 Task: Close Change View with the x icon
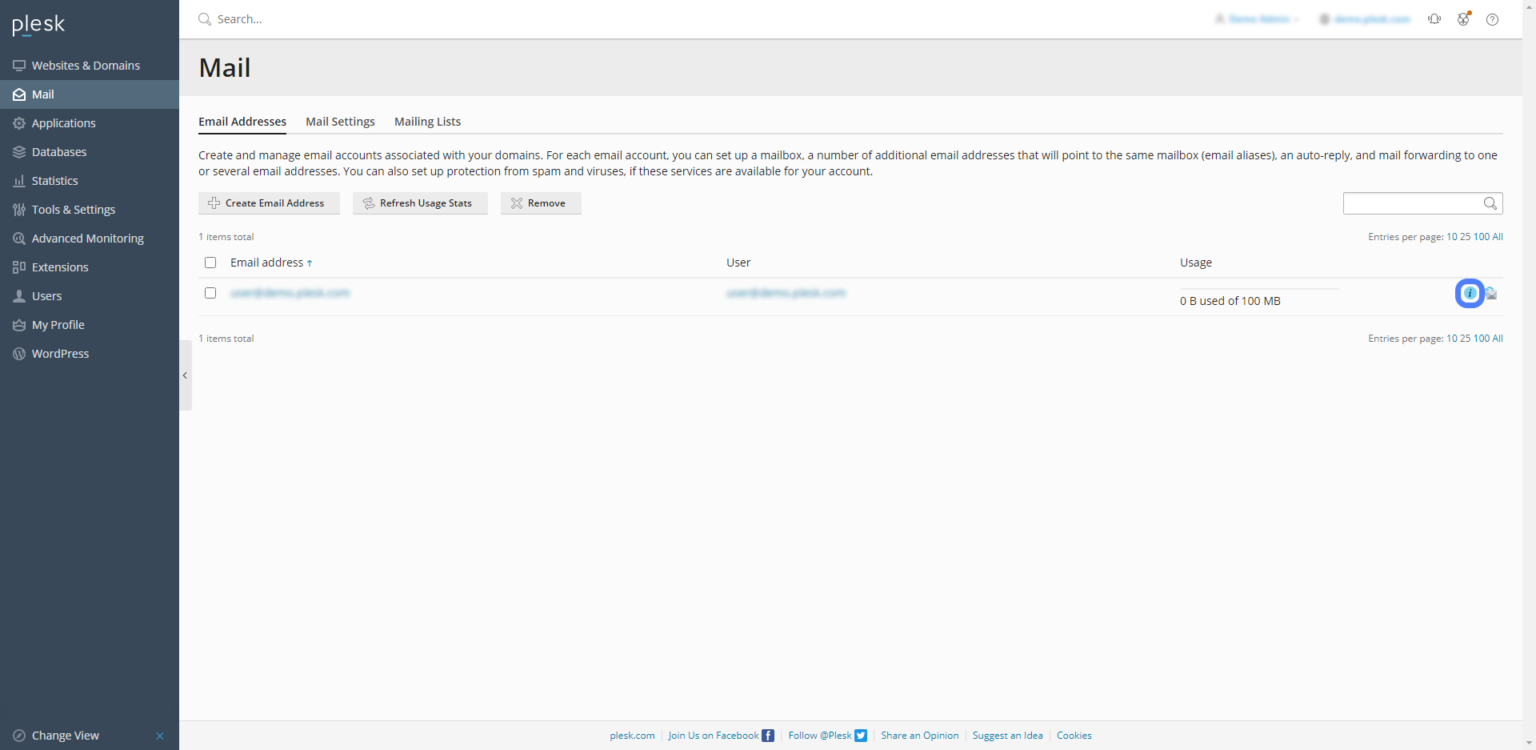tap(160, 736)
